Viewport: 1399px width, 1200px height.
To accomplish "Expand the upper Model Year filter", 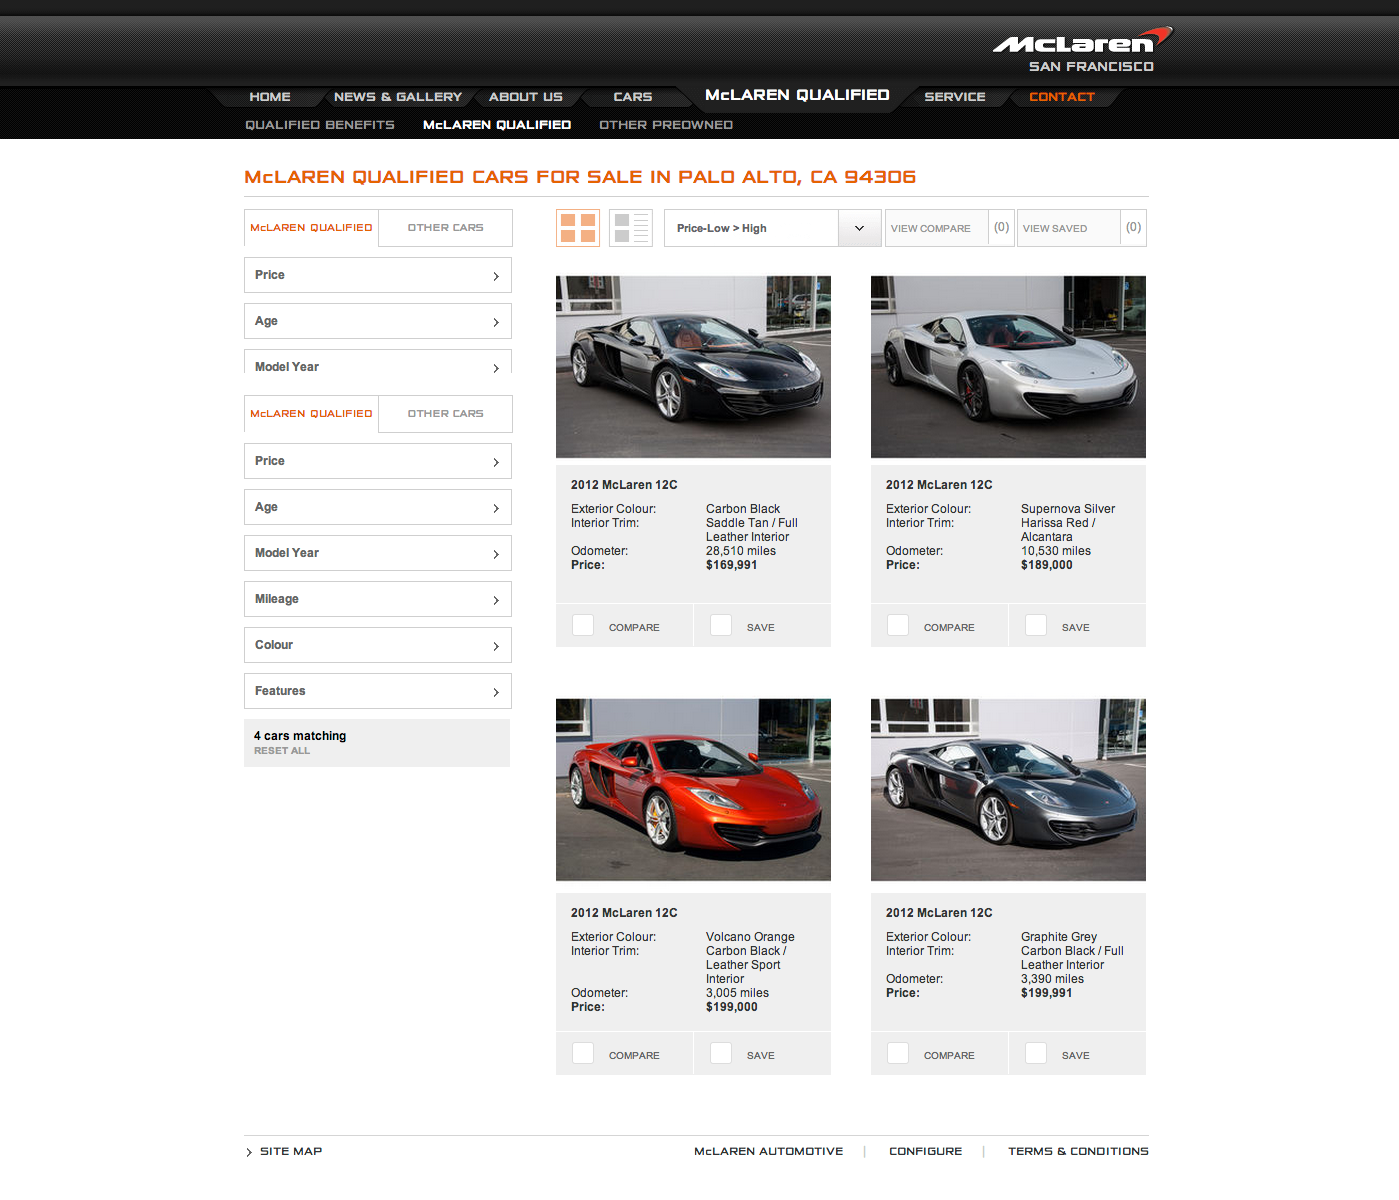I will [x=378, y=362].
